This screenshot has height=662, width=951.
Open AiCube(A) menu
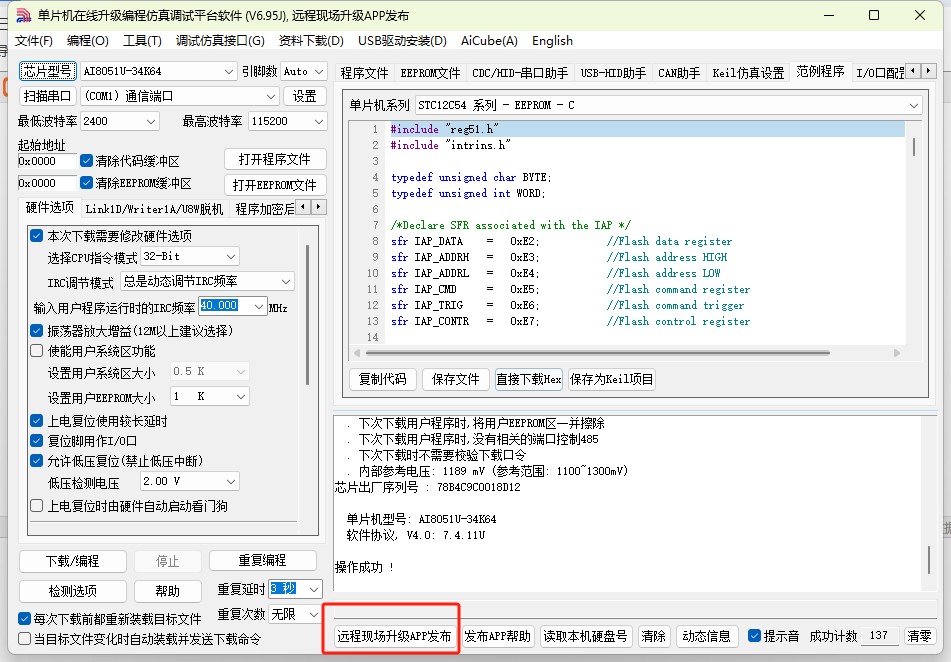click(489, 41)
